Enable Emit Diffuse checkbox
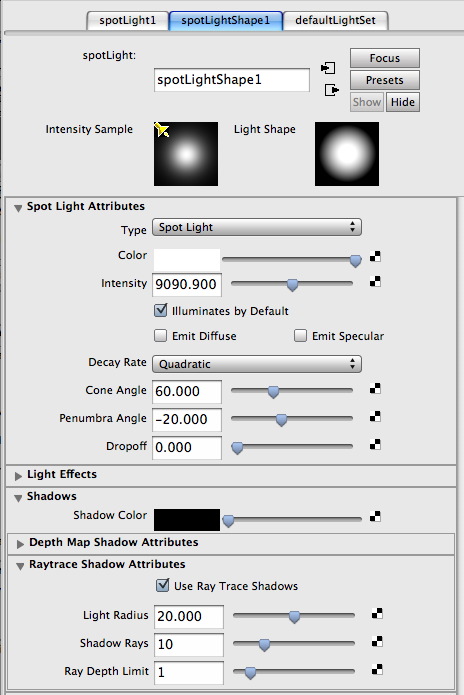 160,336
